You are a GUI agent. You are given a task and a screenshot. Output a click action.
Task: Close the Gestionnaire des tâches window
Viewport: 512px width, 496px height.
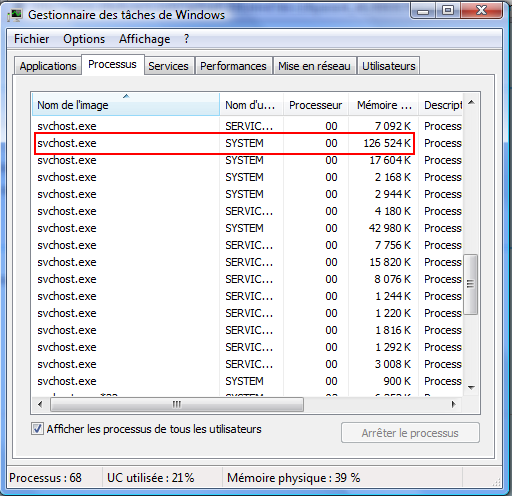click(x=481, y=11)
